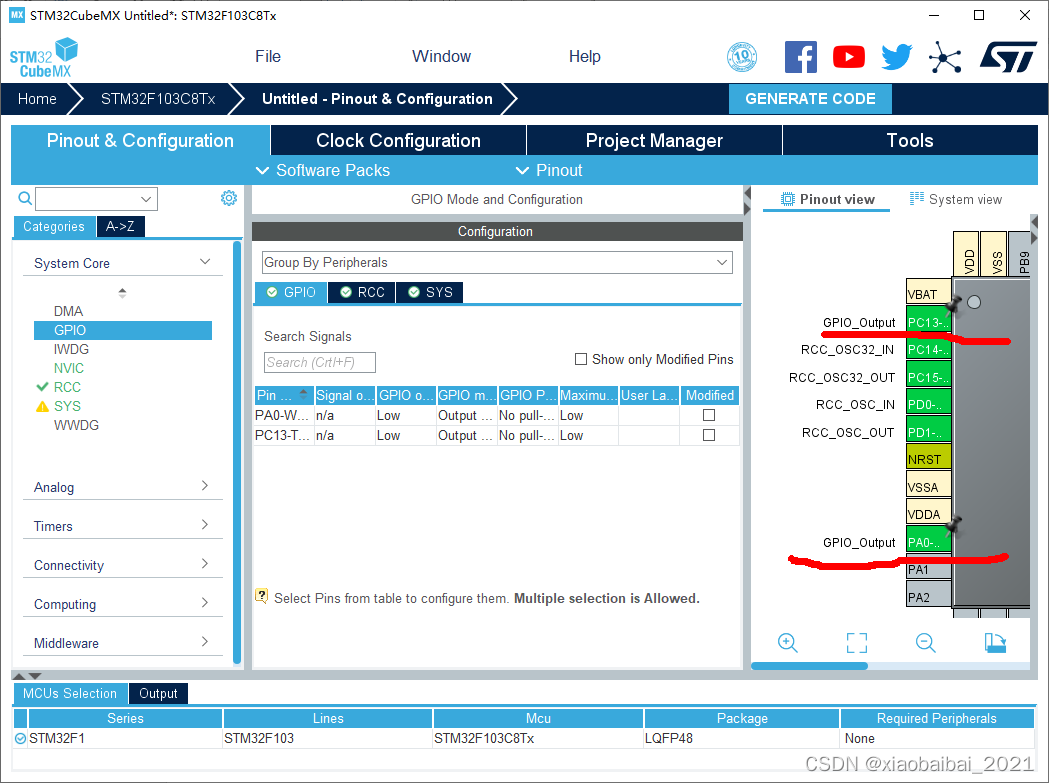Click the categories panel vertical scrollbar

coord(237,452)
